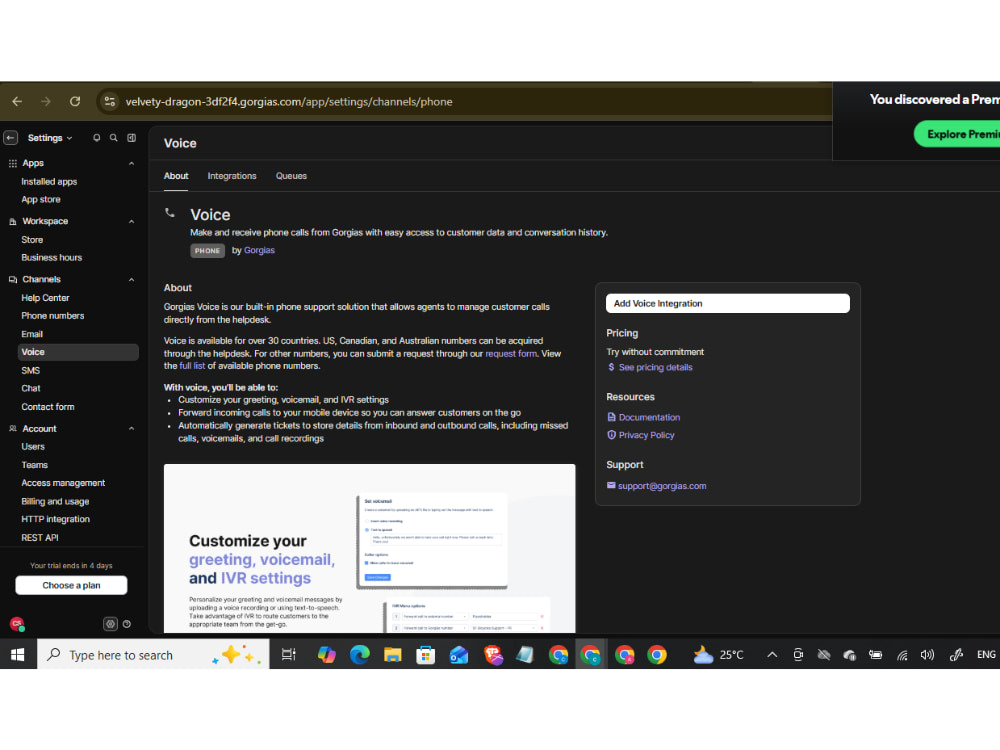Viewport: 1000px width, 750px height.
Task: Collapse the Workspace section
Action: coord(131,222)
